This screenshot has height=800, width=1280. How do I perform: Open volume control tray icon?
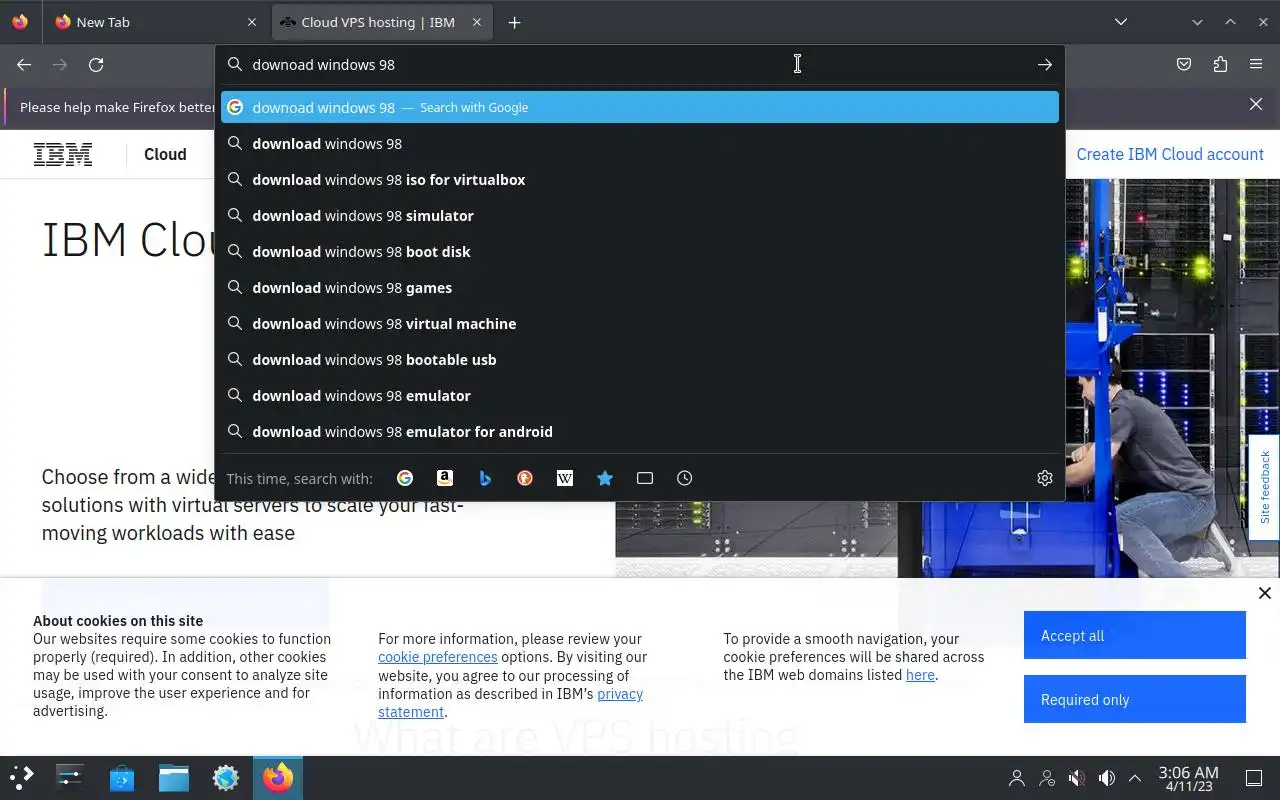1106,778
